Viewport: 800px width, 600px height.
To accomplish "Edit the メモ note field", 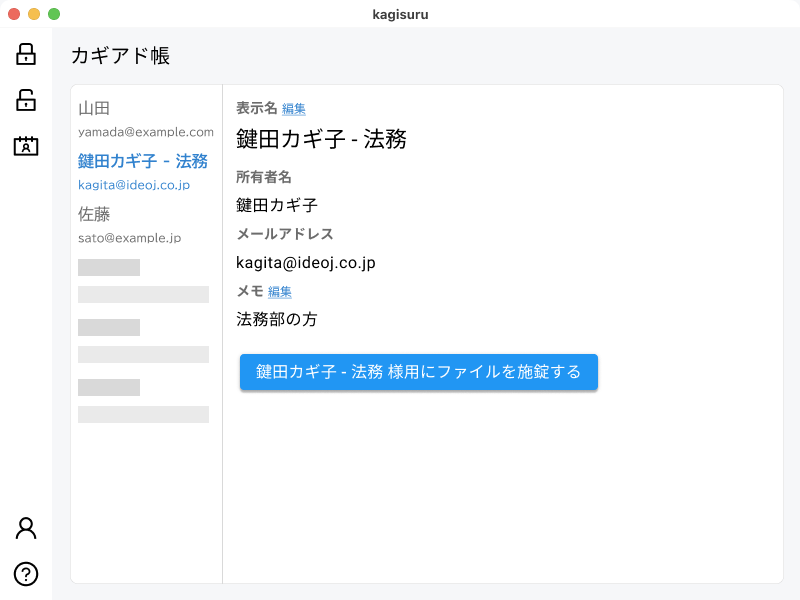I will pos(280,292).
